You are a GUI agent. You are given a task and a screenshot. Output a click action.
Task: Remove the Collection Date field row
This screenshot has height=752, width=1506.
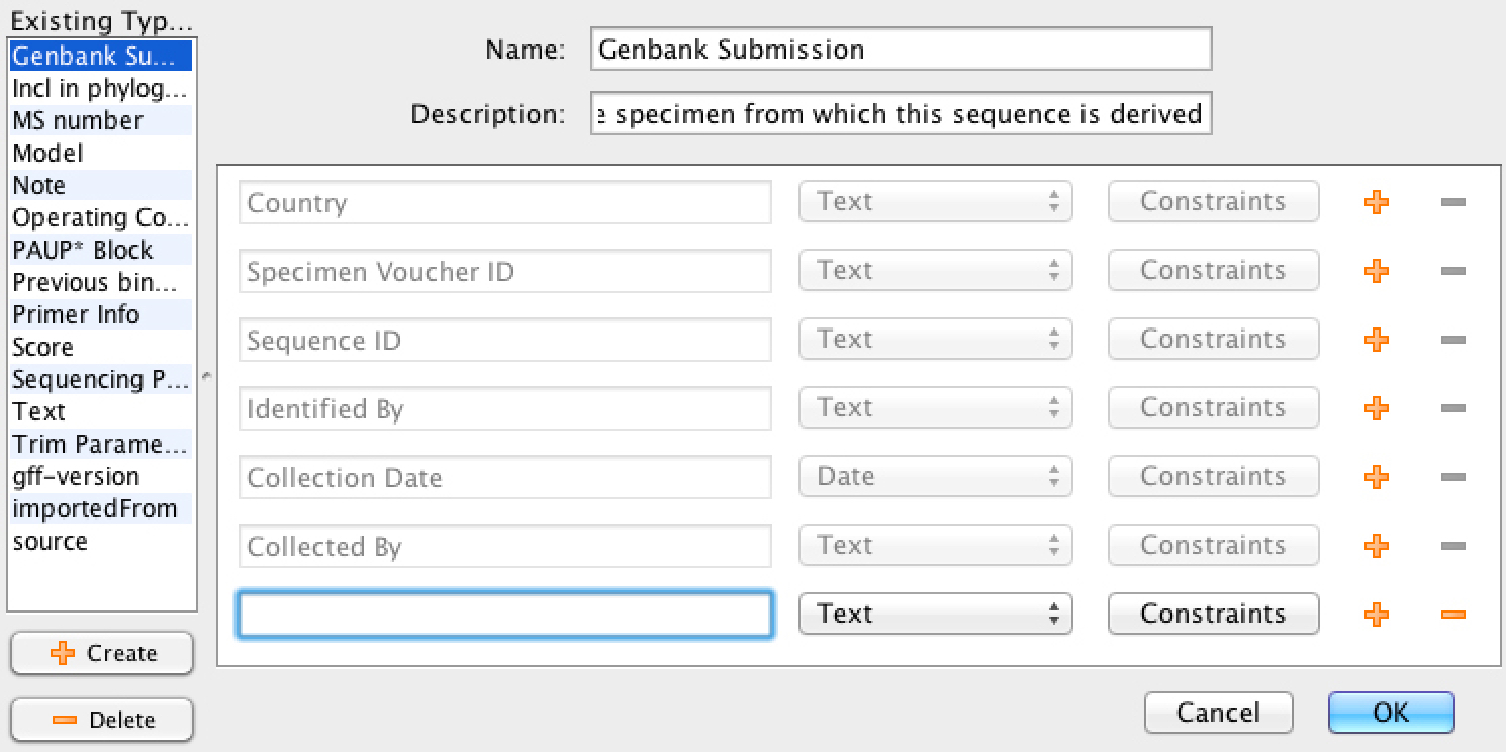click(x=1453, y=477)
